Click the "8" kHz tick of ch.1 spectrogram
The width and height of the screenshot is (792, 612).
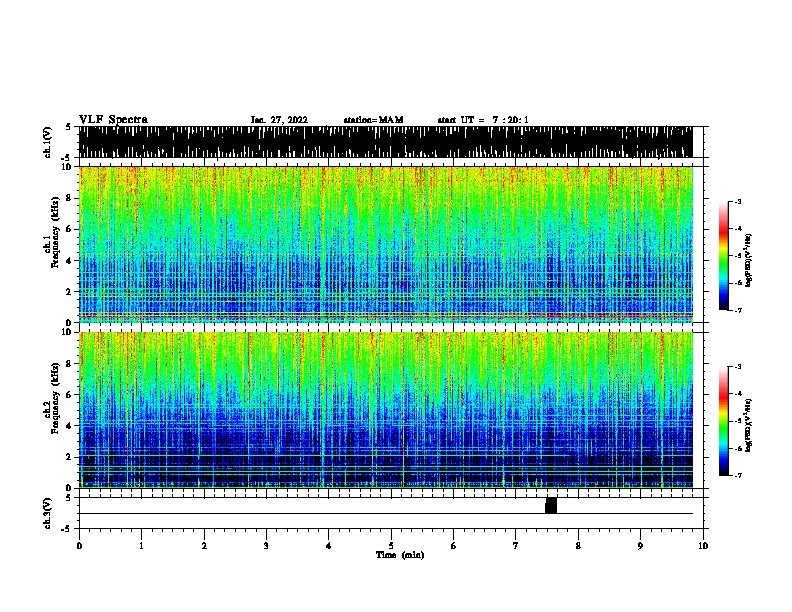(69, 198)
